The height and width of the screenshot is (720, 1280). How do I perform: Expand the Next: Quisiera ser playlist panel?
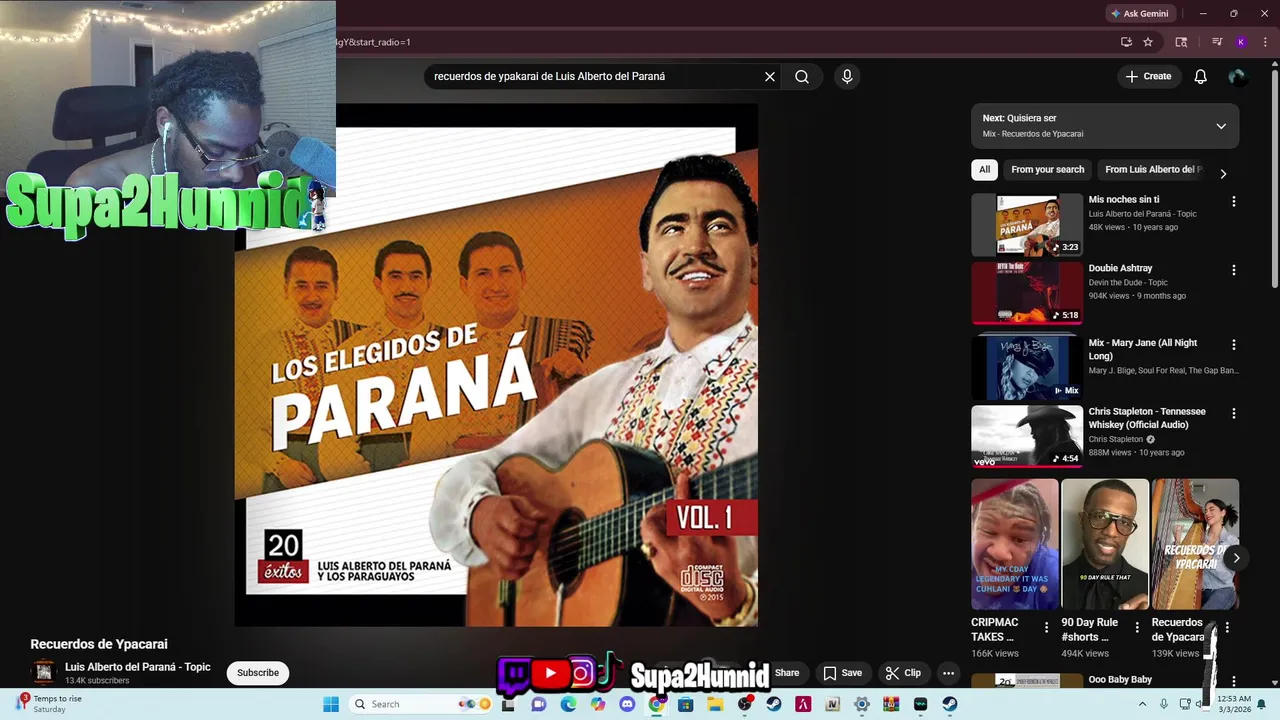point(1221,126)
